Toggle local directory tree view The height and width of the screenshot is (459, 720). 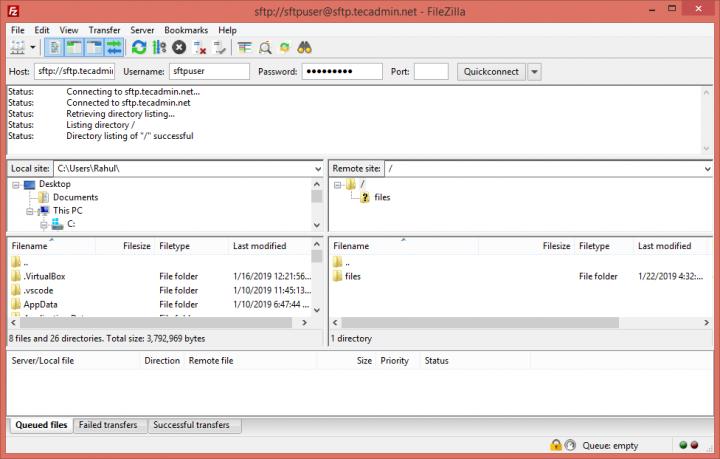[74, 47]
